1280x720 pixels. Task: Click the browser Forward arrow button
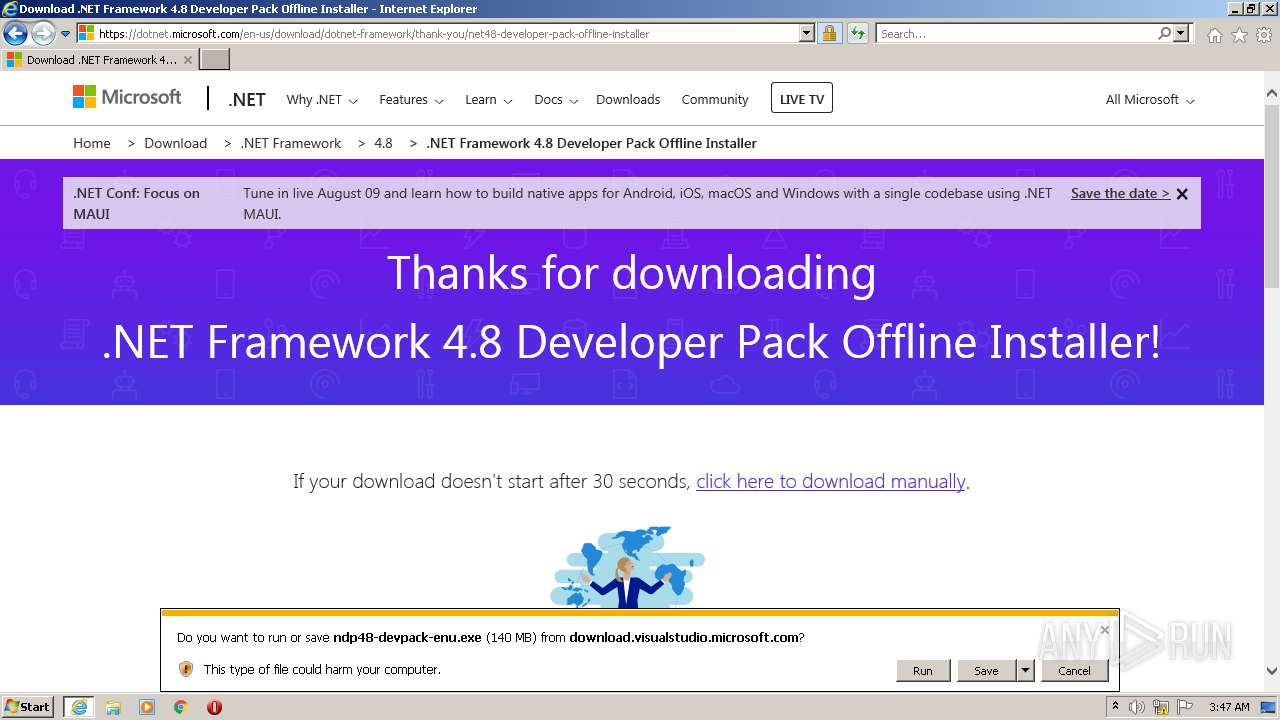pyautogui.click(x=43, y=33)
